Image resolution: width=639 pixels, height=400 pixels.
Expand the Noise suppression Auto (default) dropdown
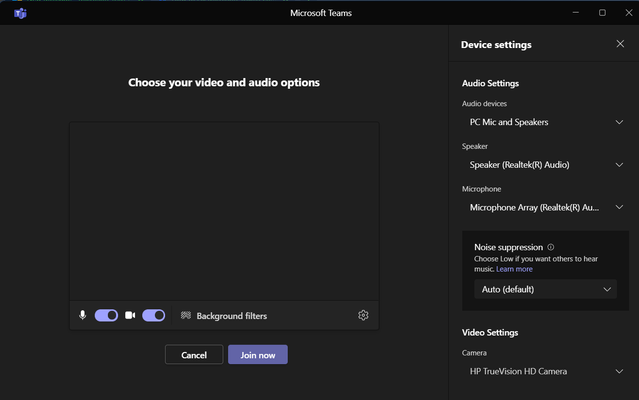pyautogui.click(x=545, y=289)
